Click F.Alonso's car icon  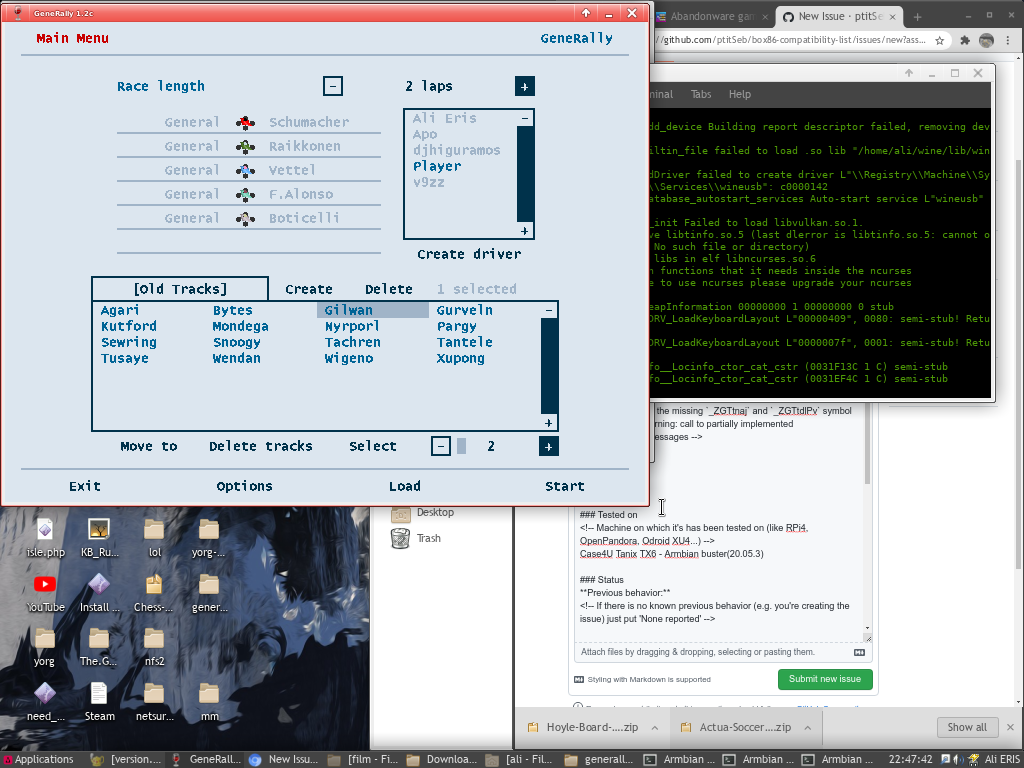point(247,194)
